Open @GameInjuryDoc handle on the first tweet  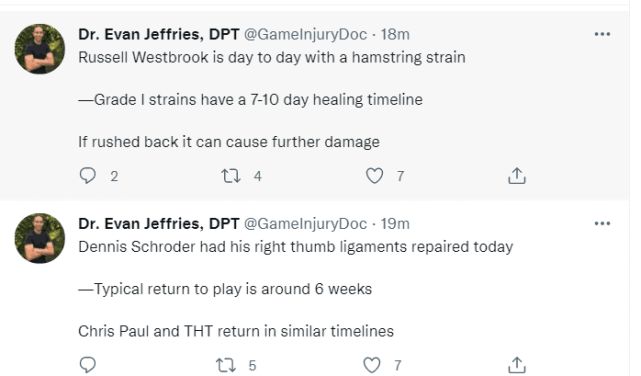click(x=305, y=34)
